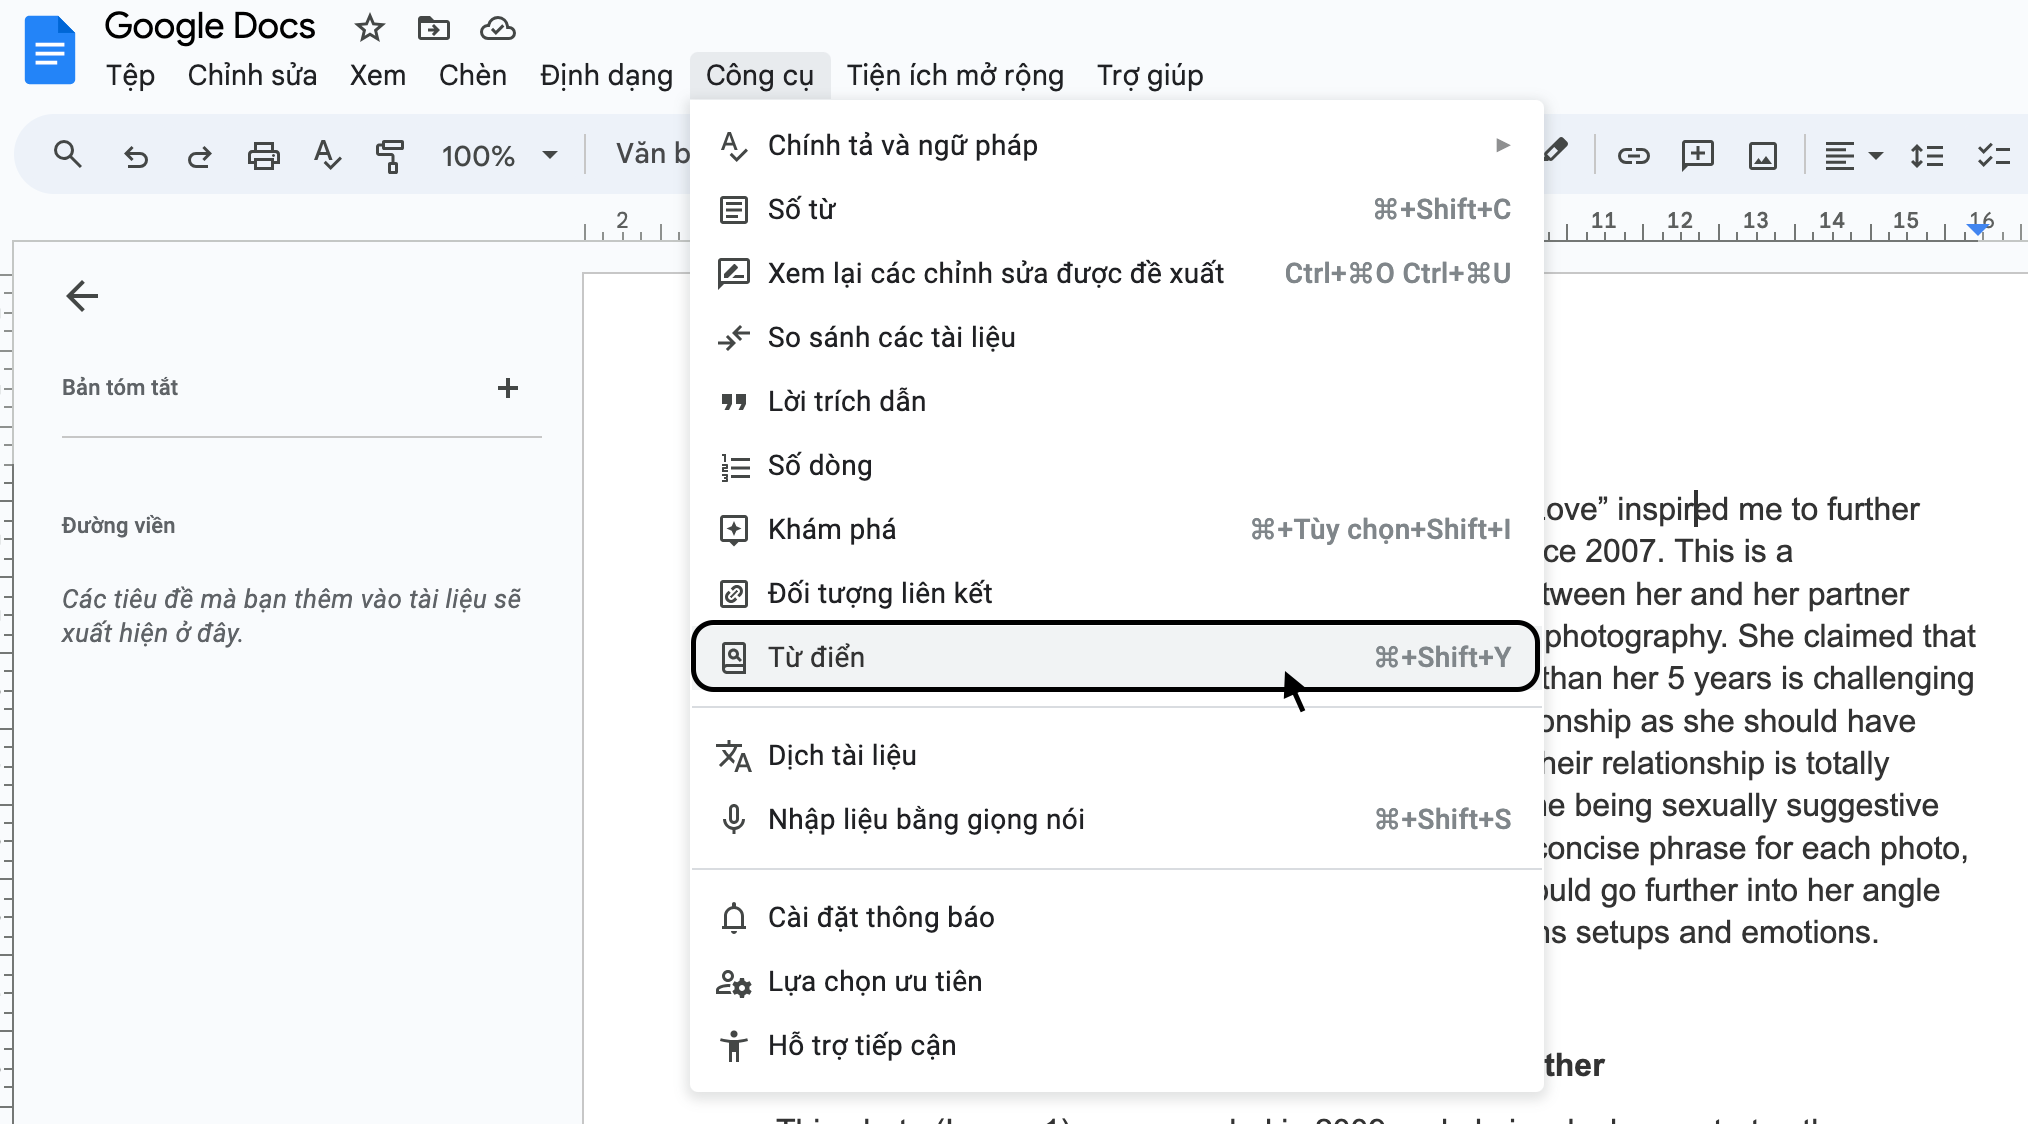Click the search magnifier icon in toolbar

click(67, 155)
